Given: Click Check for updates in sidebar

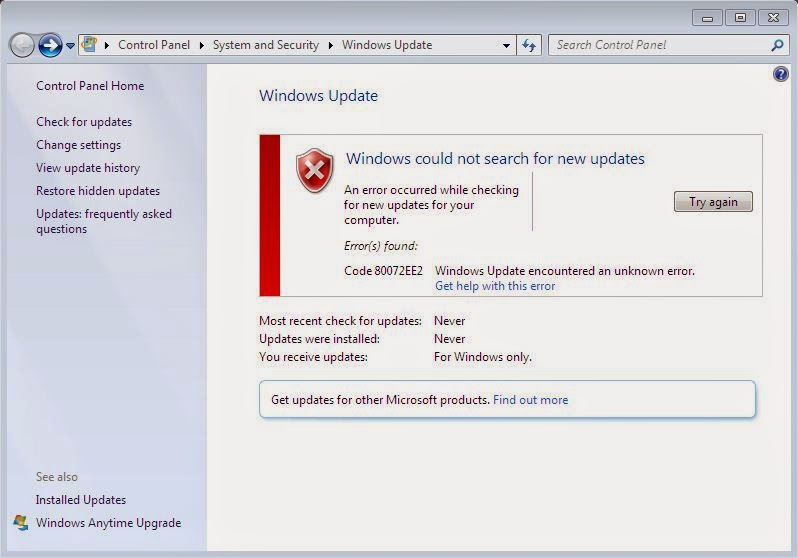Looking at the screenshot, I should [x=84, y=122].
